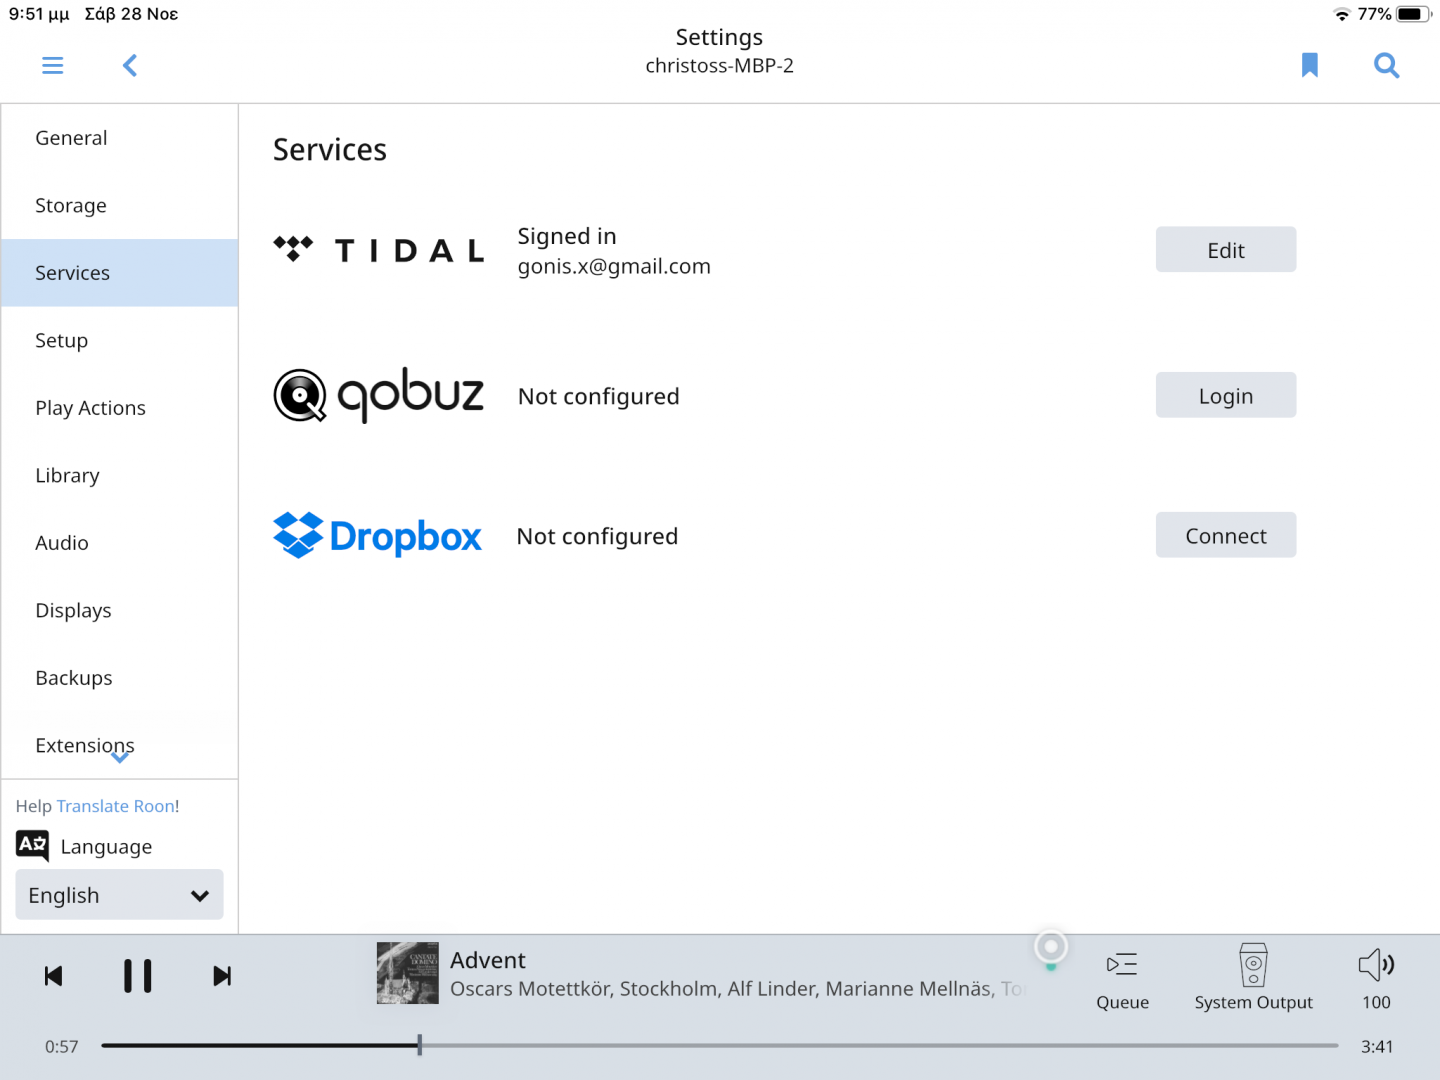
Task: Open the Storage settings tab
Action: tap(120, 205)
